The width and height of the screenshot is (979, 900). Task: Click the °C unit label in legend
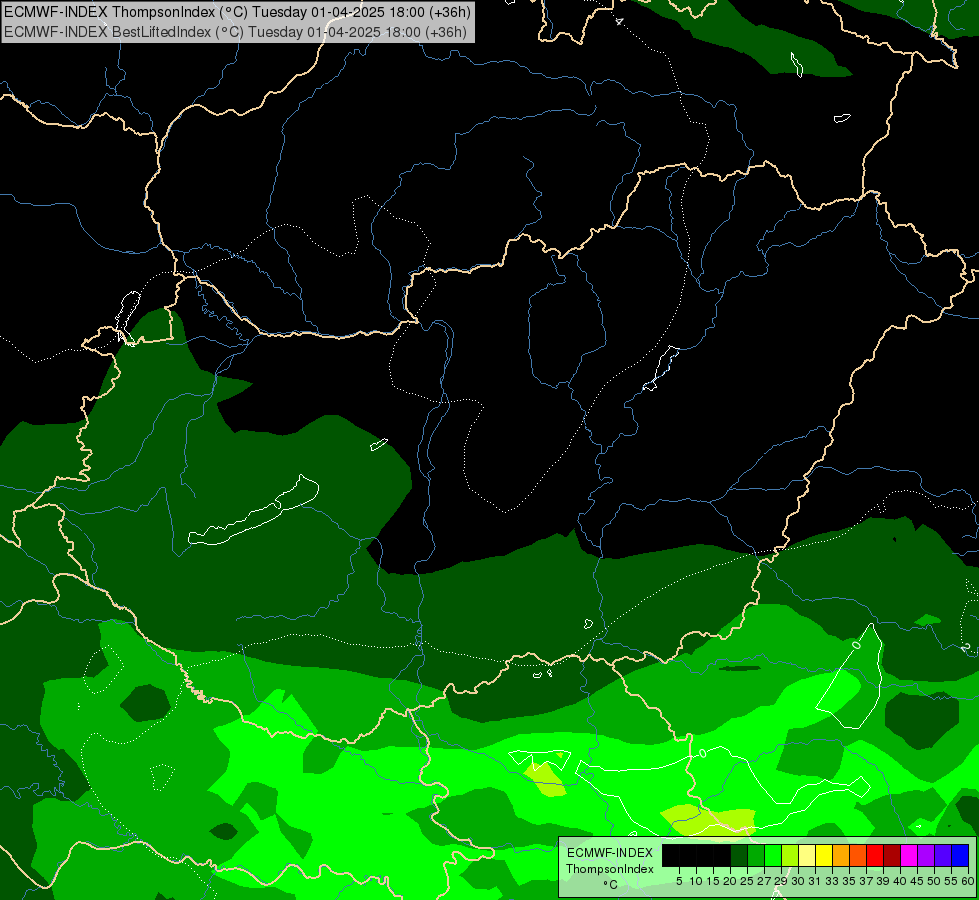[x=610, y=885]
